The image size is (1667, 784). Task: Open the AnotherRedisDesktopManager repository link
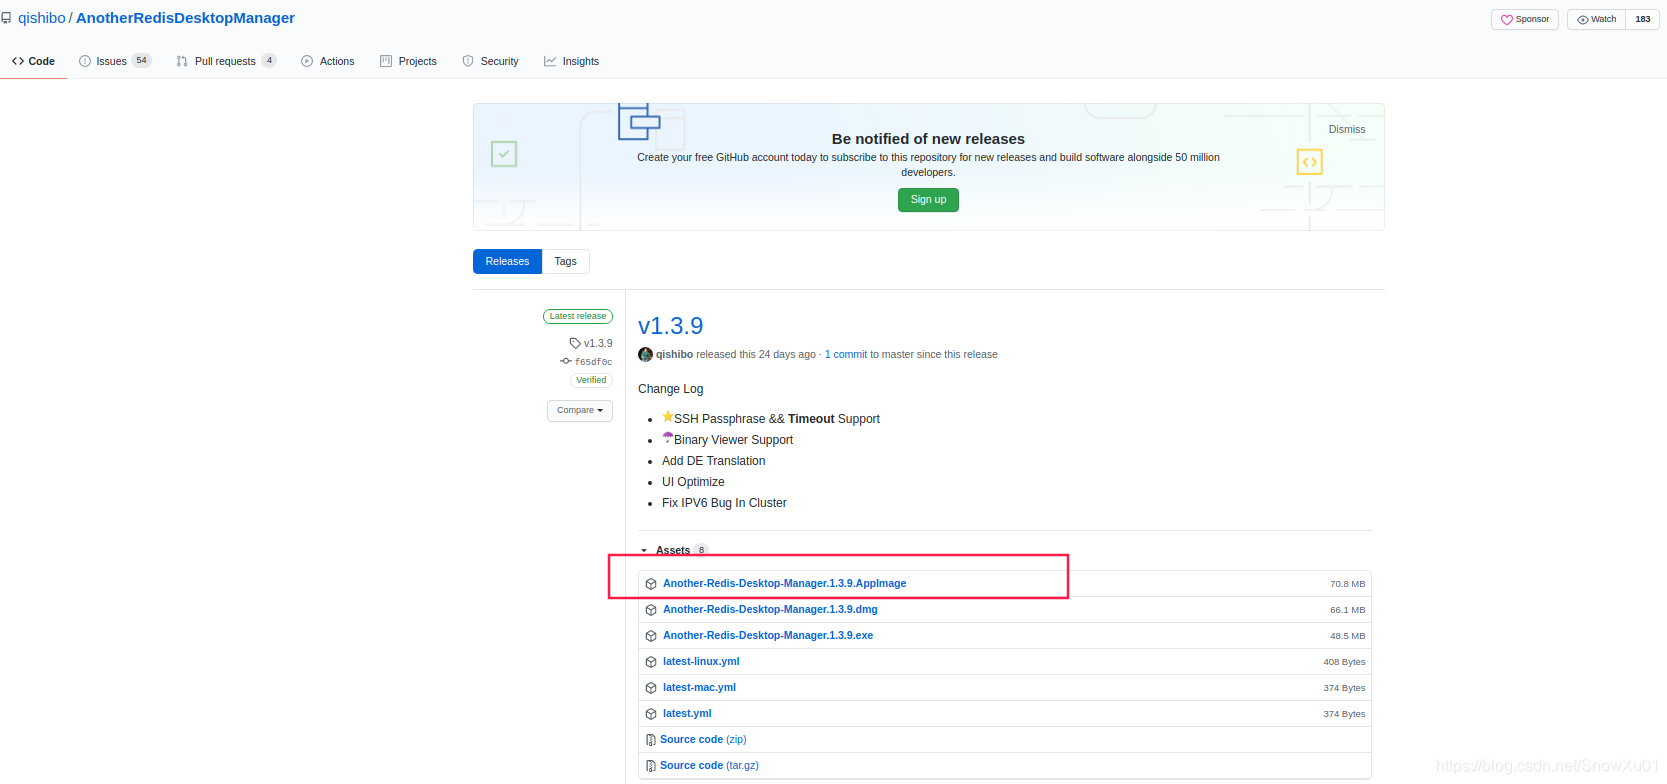pyautogui.click(x=185, y=18)
